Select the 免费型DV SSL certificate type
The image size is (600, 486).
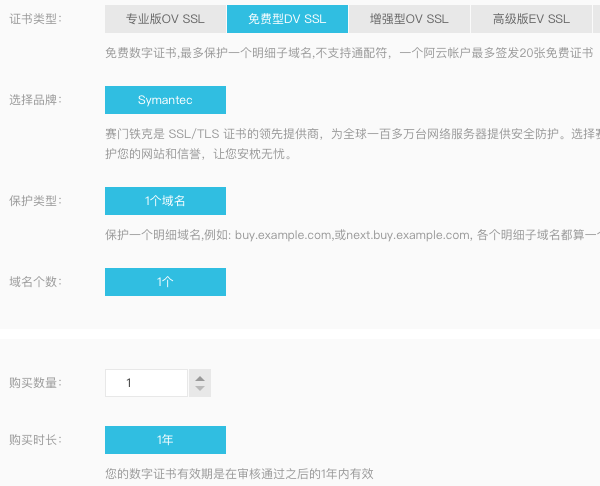287,19
